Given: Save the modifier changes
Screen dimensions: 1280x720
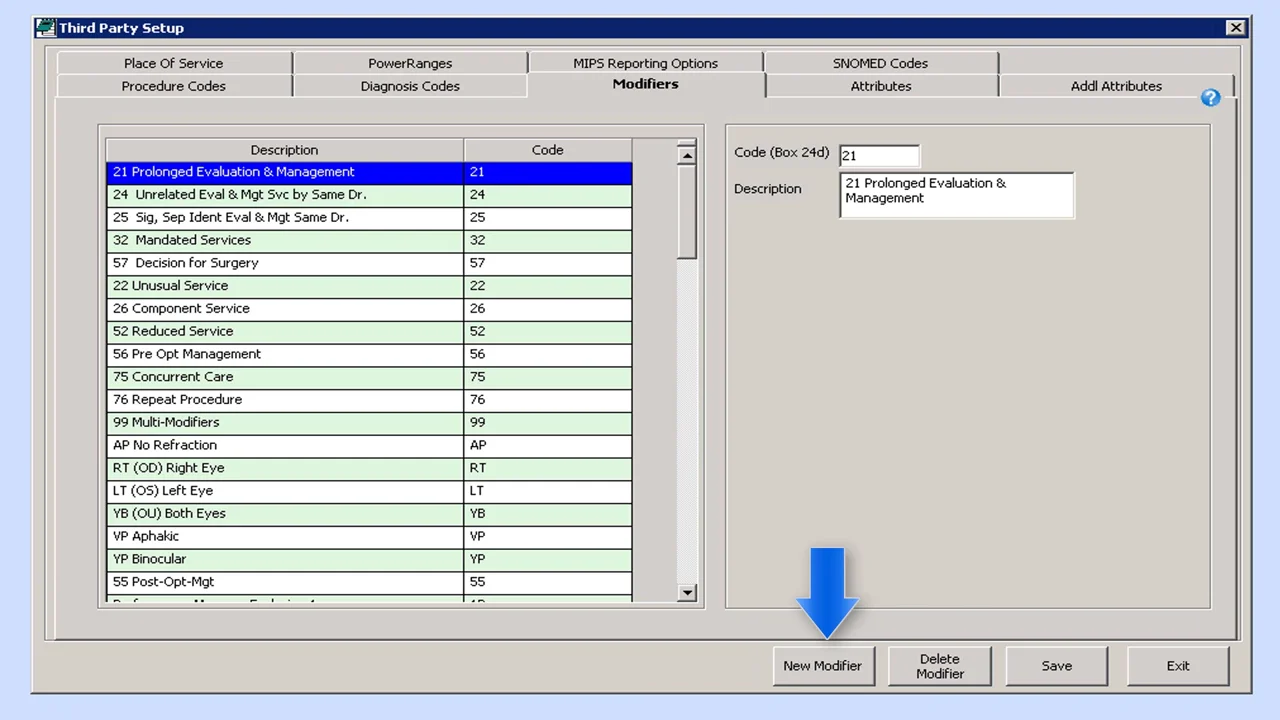Looking at the screenshot, I should 1056,666.
